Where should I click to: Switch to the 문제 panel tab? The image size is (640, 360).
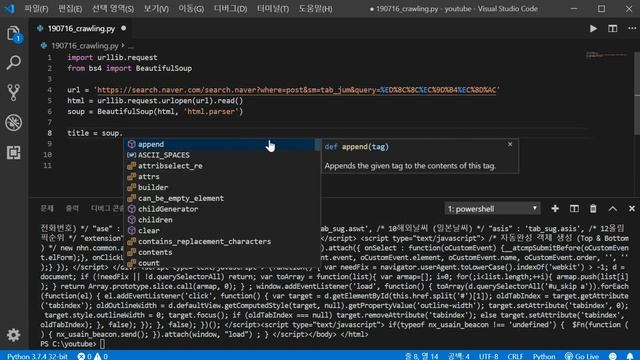click(47, 209)
